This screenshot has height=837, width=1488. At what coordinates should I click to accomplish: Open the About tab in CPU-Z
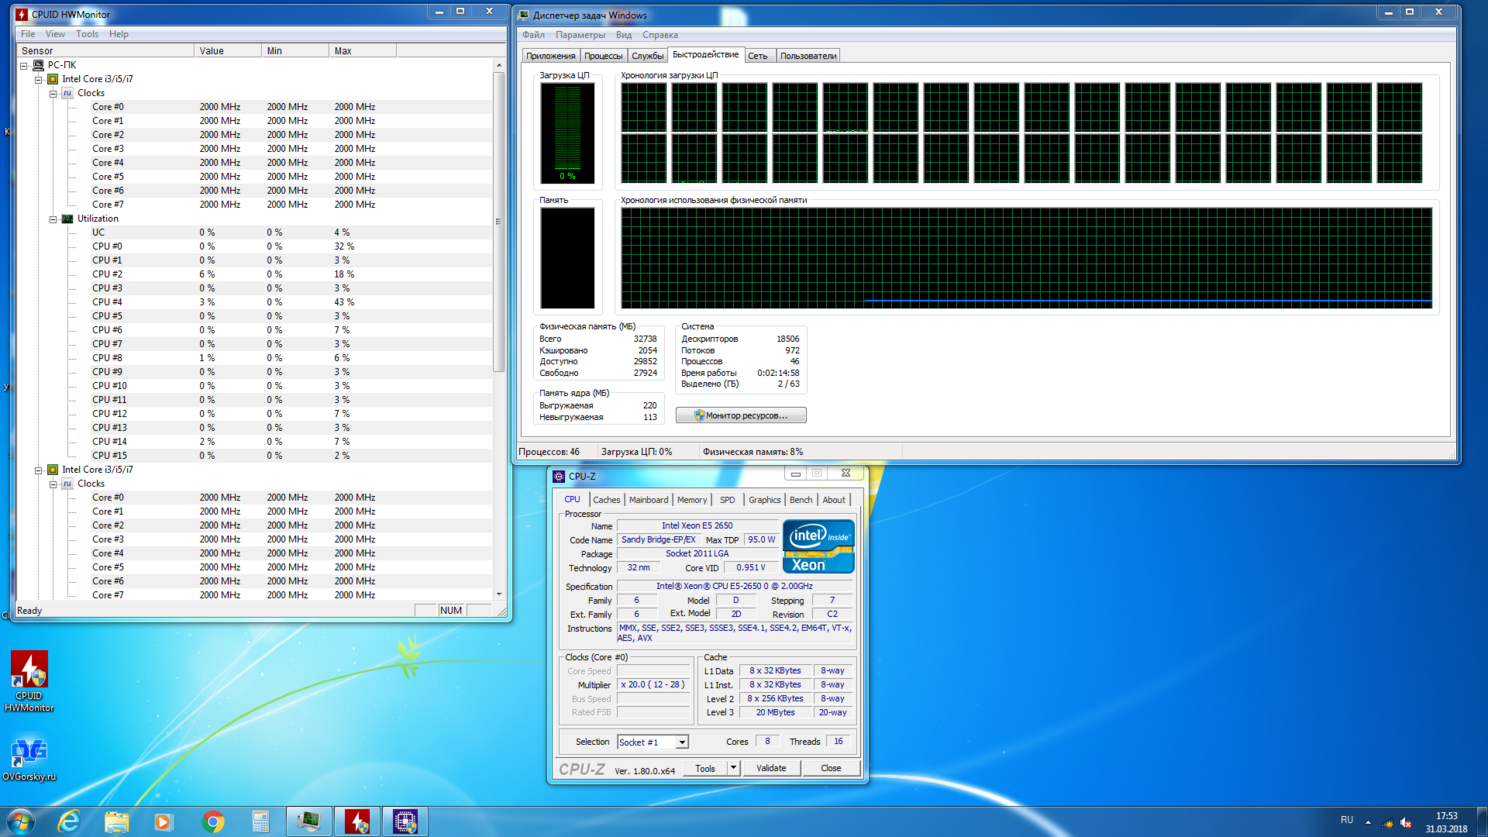(833, 500)
